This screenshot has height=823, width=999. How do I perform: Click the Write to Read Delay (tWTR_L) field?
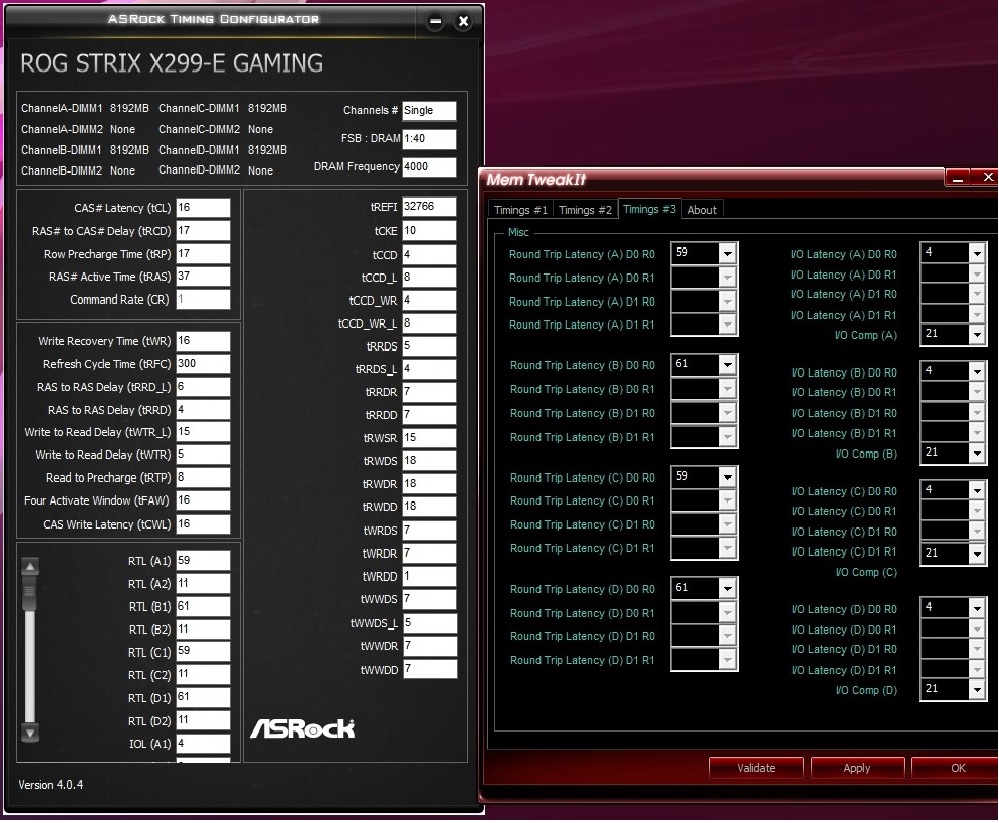tap(203, 432)
